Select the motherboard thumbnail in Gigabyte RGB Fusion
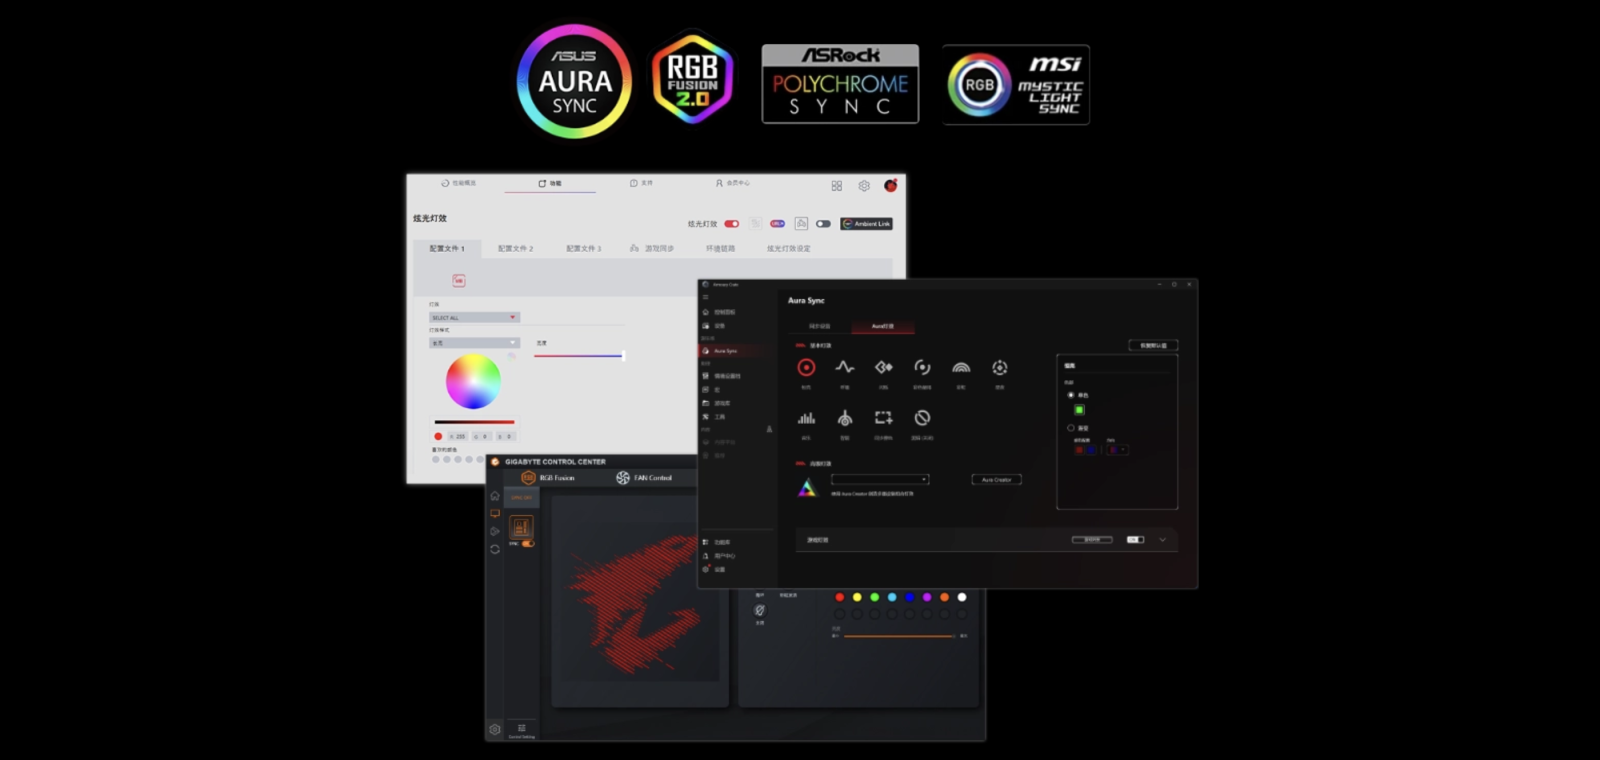The width and height of the screenshot is (1600, 760). click(x=521, y=527)
